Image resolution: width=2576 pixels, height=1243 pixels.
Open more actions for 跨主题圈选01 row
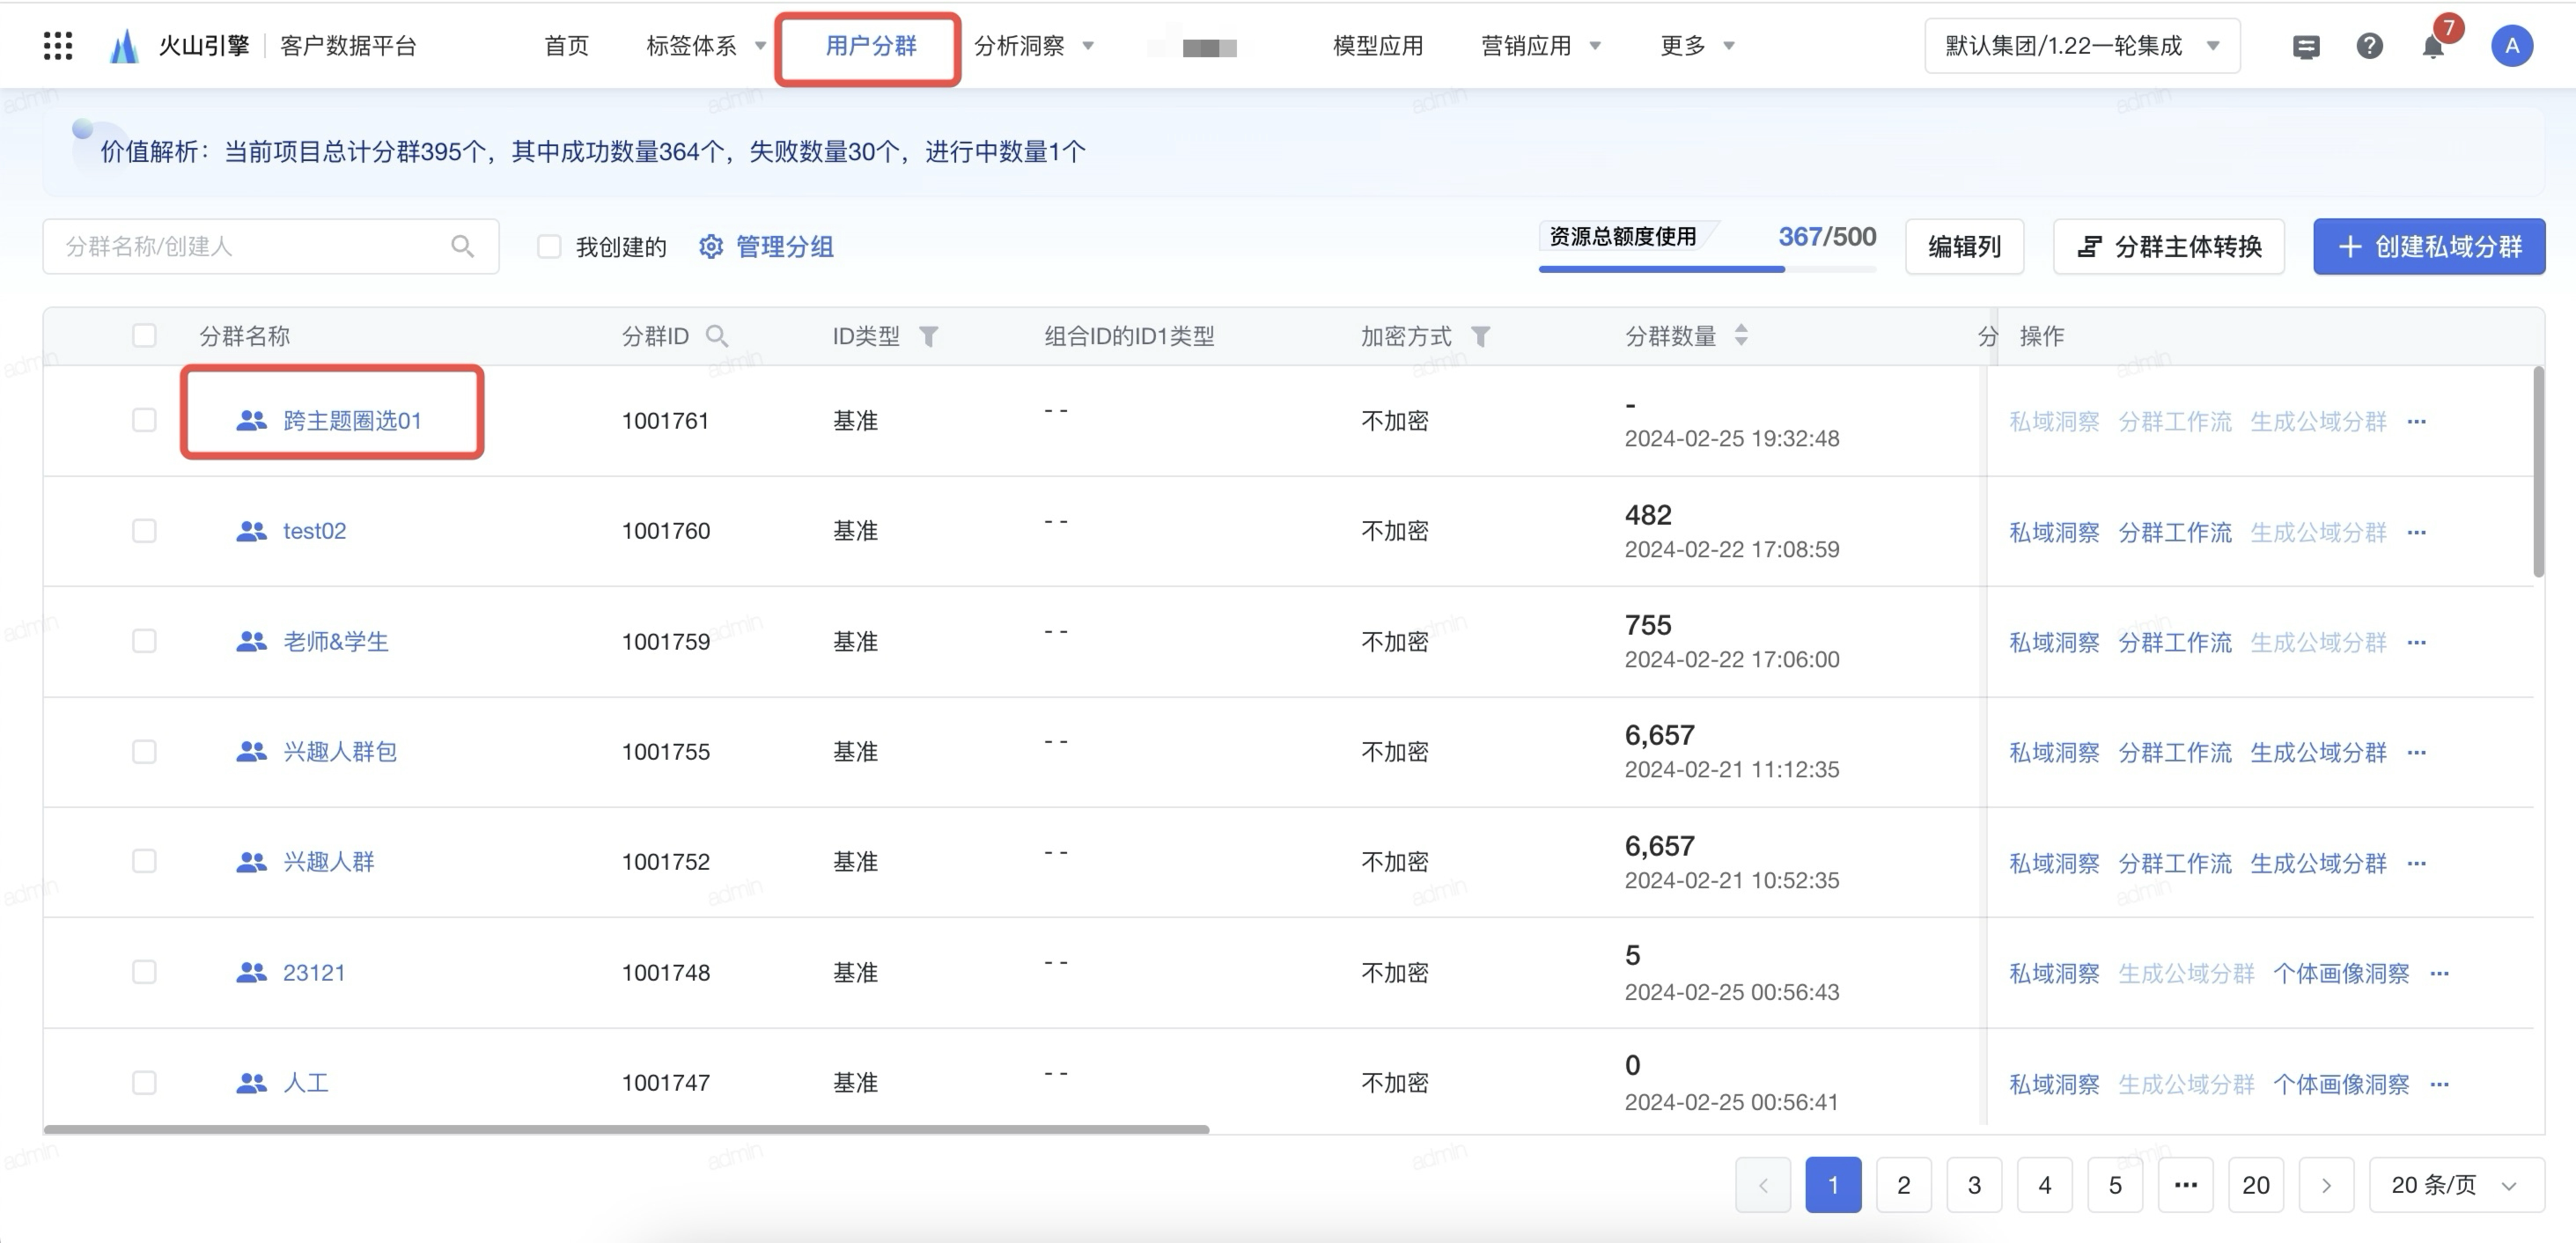point(2417,422)
